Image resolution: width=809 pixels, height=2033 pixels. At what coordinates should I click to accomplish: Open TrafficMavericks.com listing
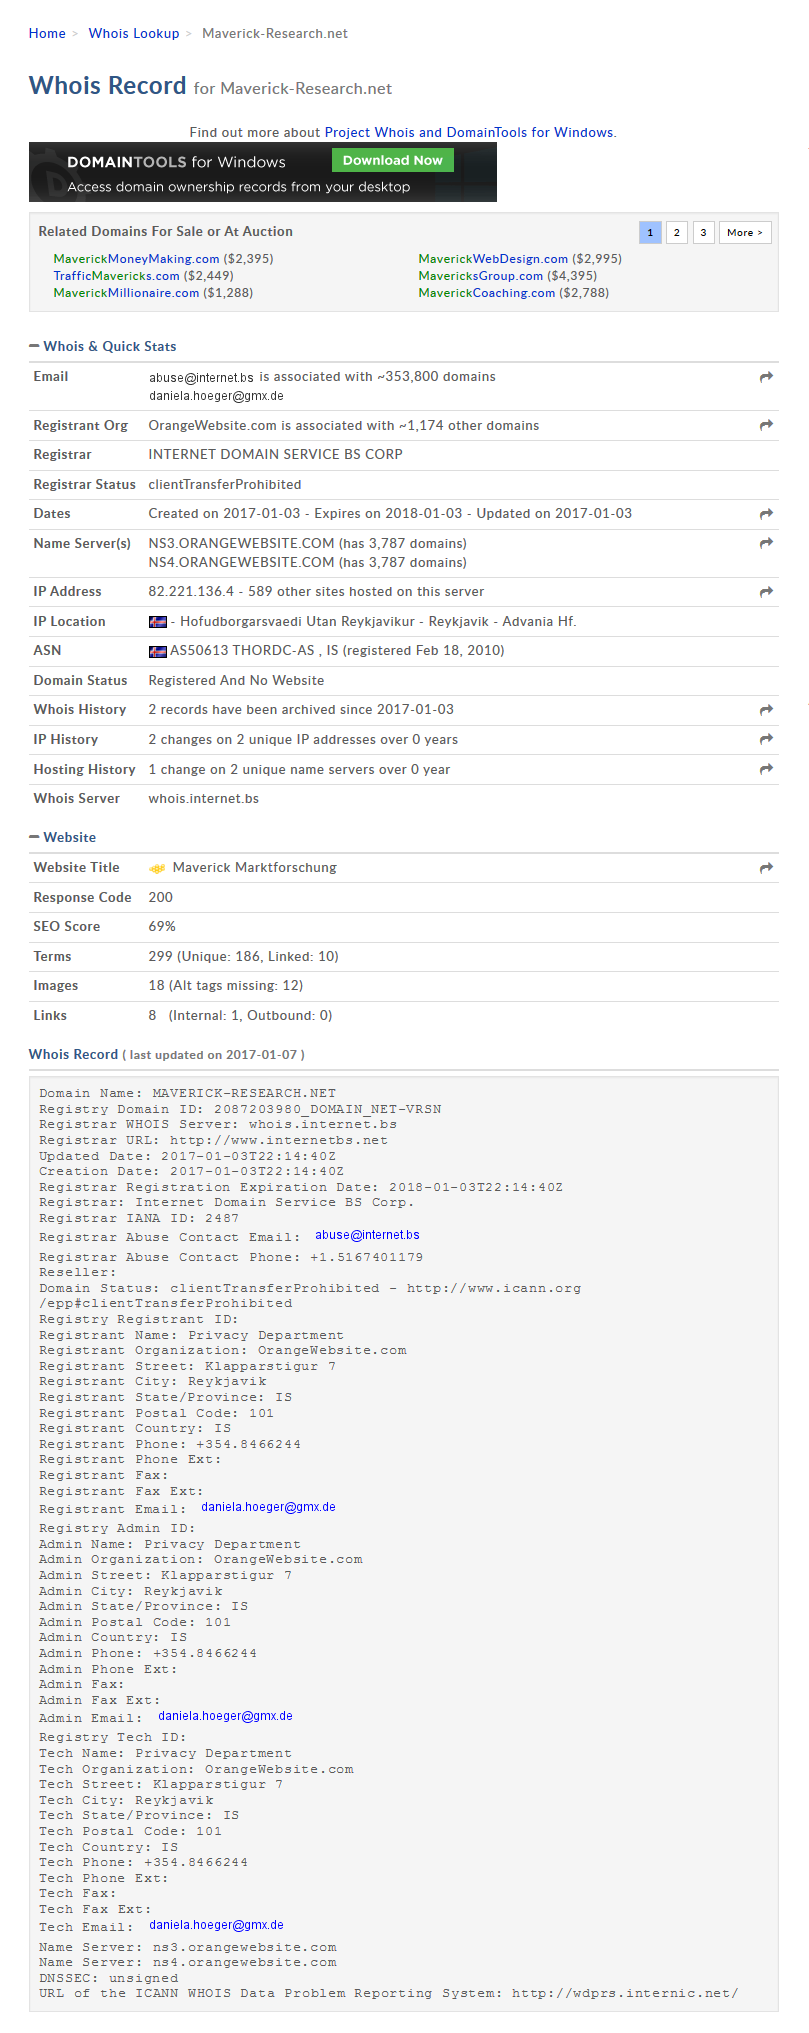(116, 276)
